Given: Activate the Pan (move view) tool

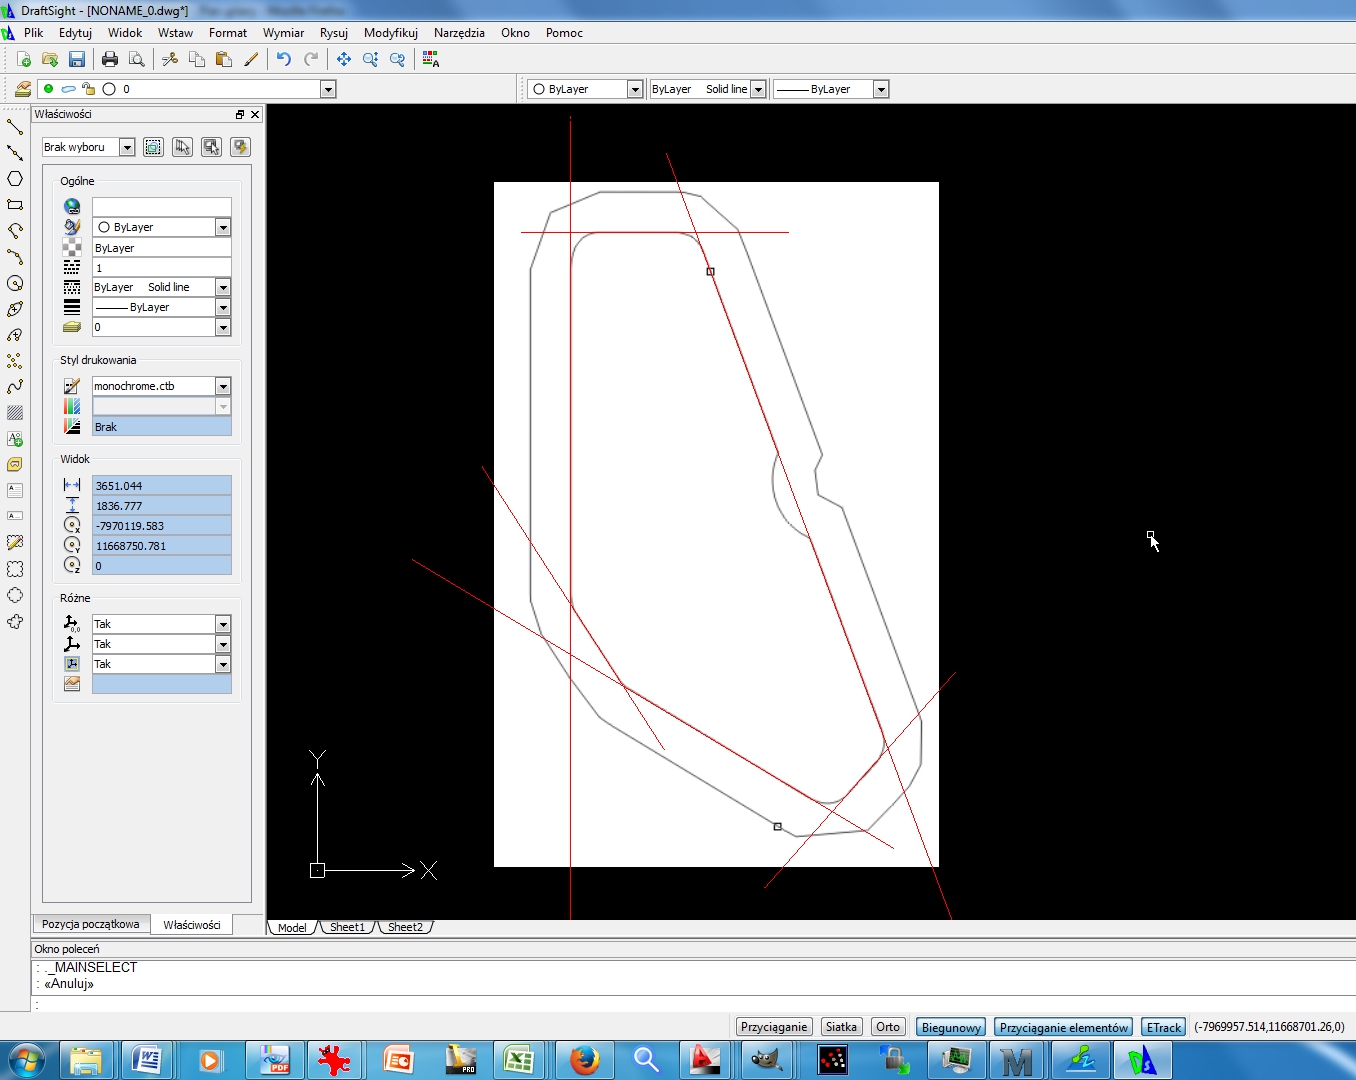Looking at the screenshot, I should coord(343,60).
